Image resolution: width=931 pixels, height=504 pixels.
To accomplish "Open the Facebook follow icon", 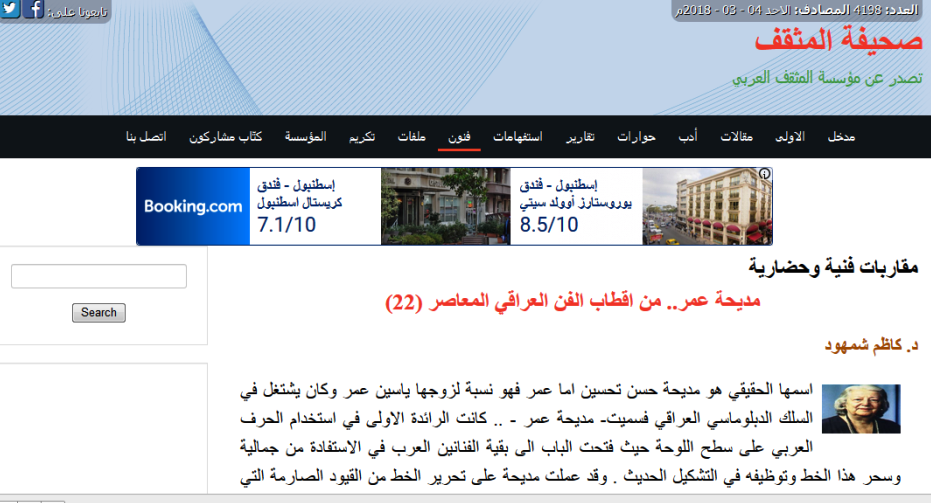I will pos(33,10).
